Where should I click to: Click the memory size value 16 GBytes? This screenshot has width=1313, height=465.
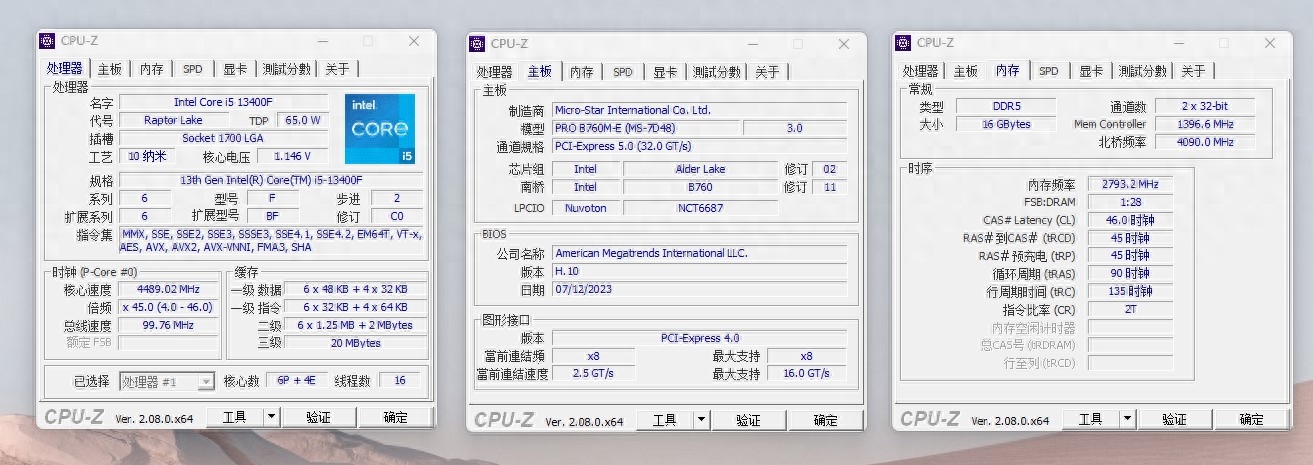1005,124
